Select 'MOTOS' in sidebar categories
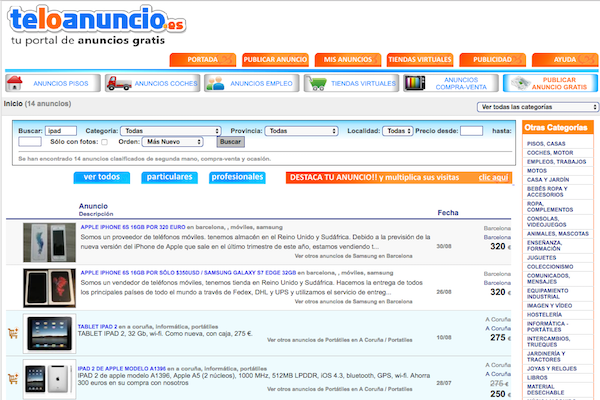Viewport: 600px width, 400px height. [537, 171]
